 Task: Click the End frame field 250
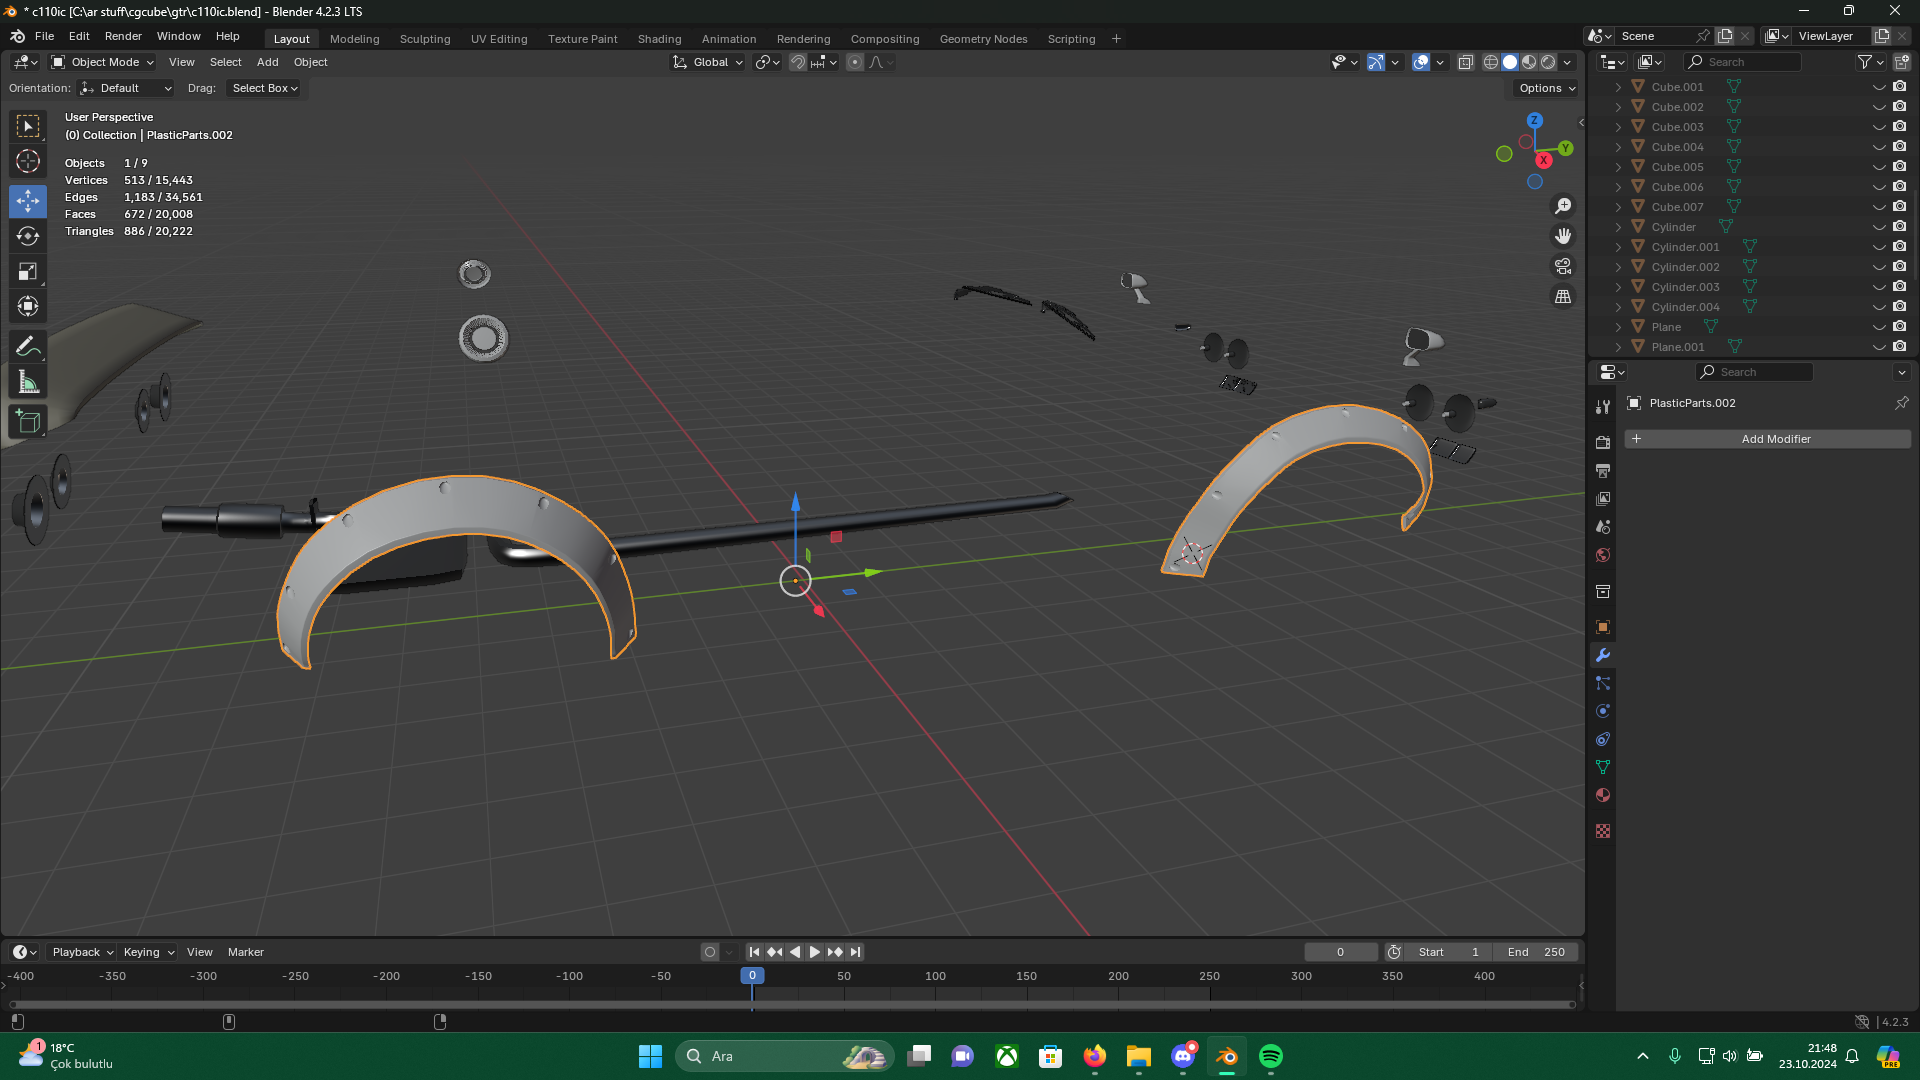pos(1537,952)
